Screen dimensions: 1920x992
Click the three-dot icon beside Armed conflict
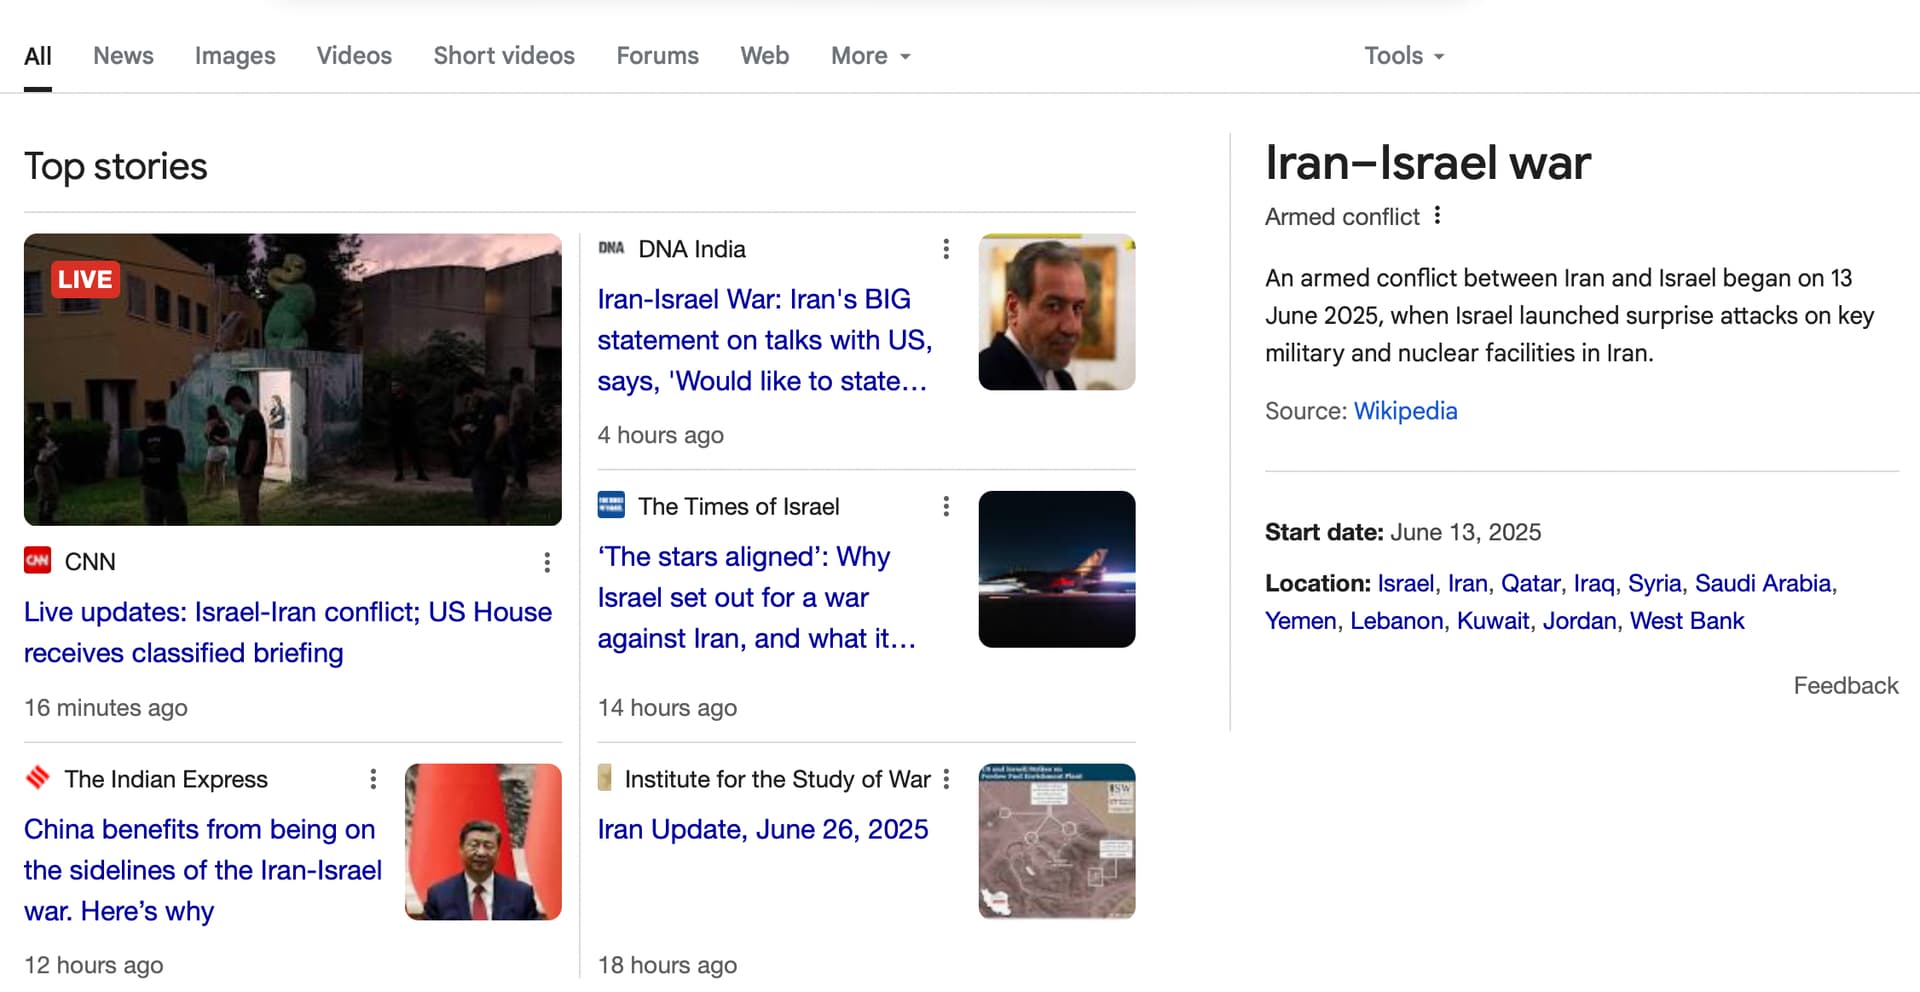(1437, 215)
